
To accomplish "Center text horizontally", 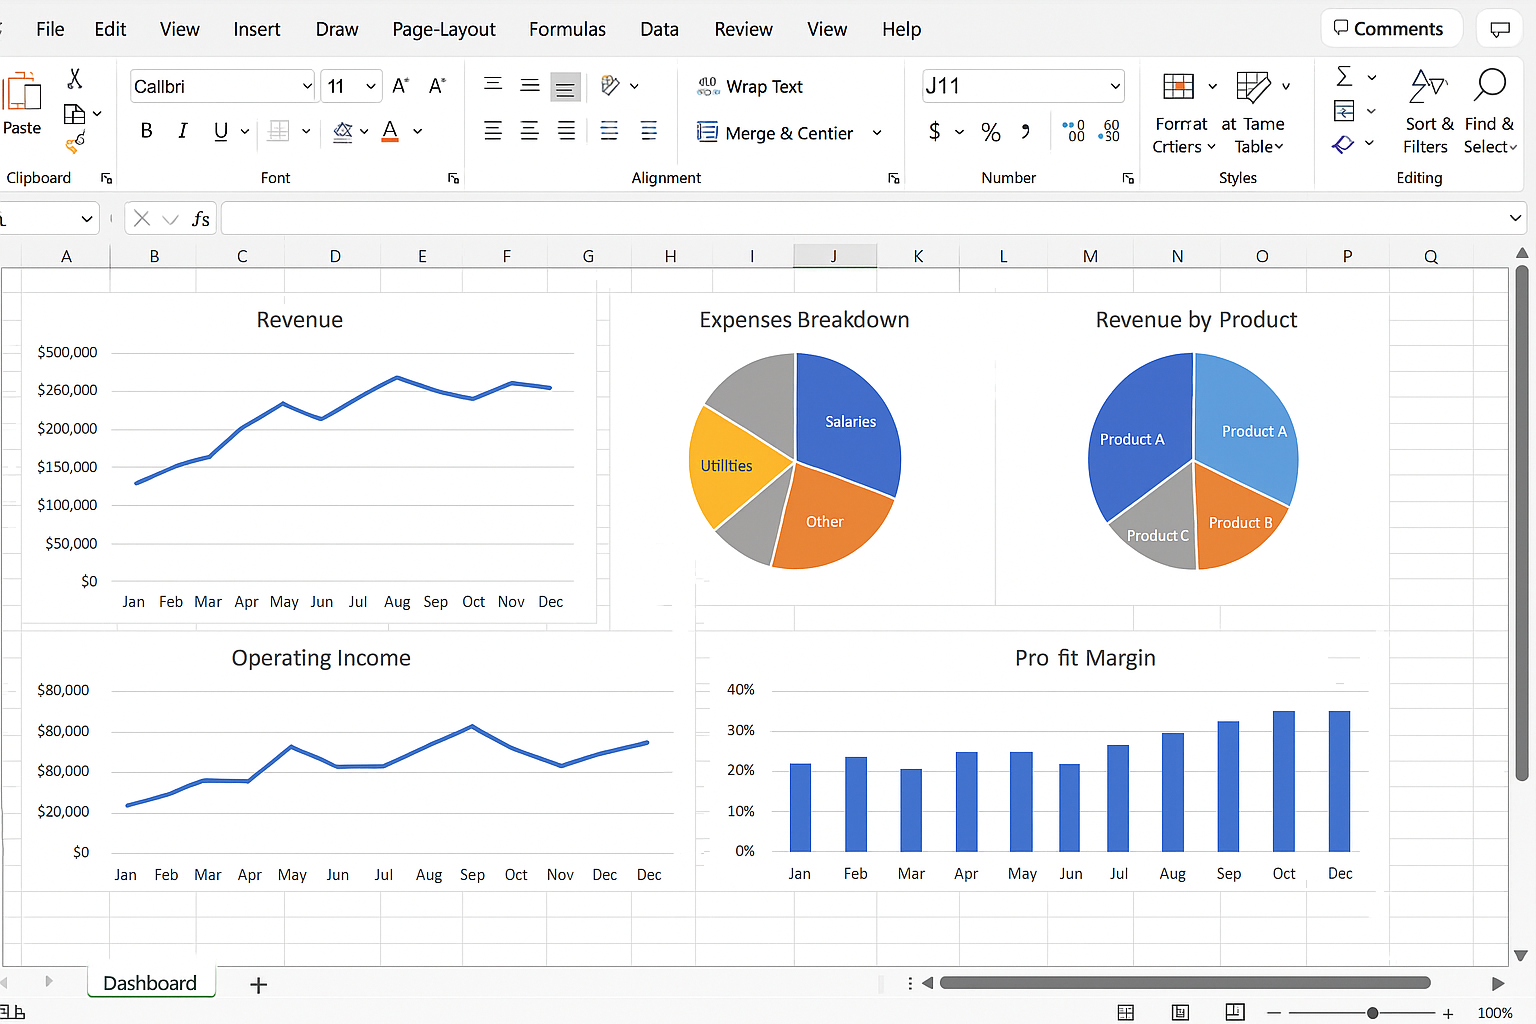I will point(529,131).
